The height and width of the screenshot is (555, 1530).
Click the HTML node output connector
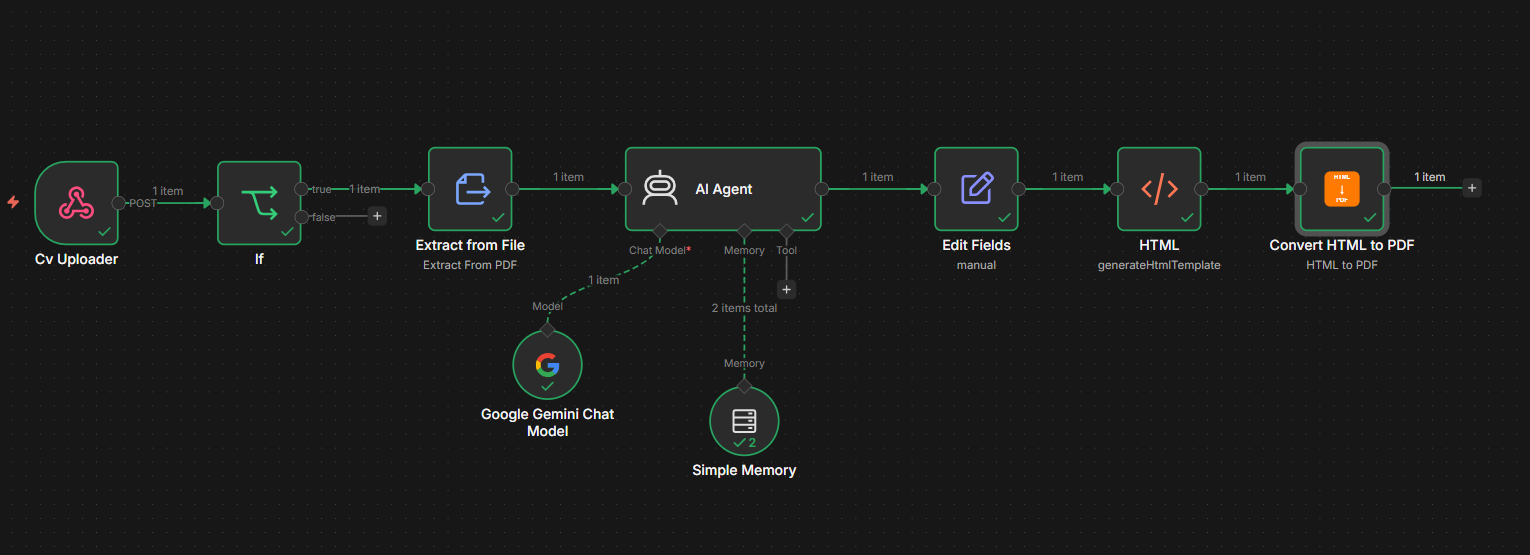coord(1201,189)
